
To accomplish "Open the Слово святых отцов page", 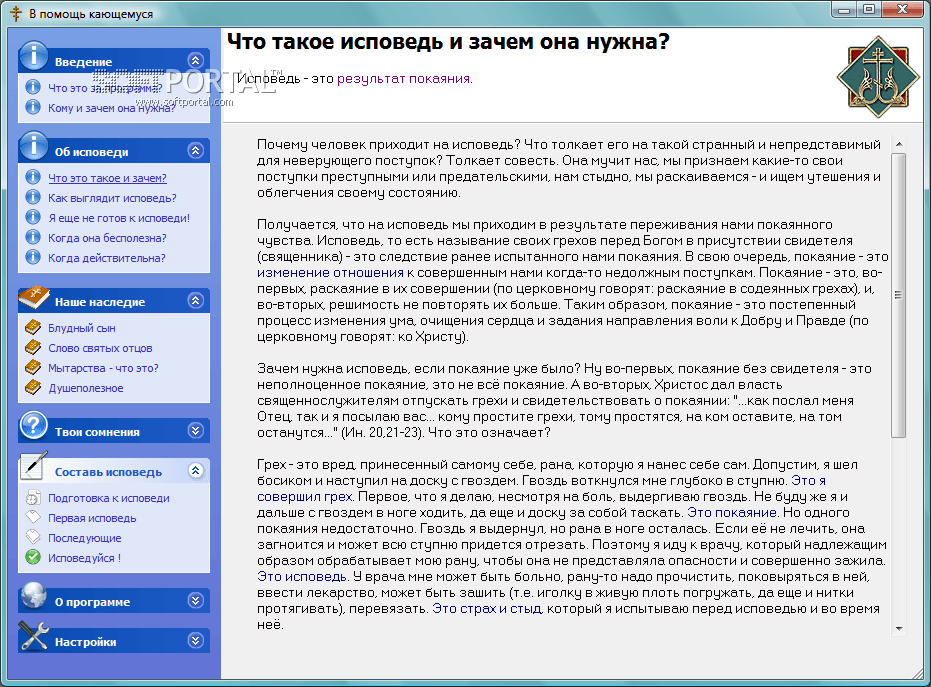I will click(x=100, y=349).
